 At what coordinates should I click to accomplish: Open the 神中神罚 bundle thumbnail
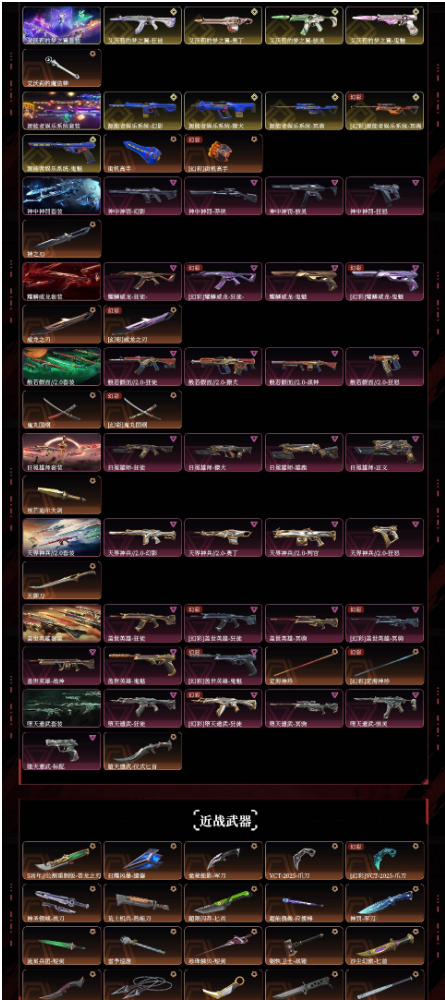tap(62, 196)
